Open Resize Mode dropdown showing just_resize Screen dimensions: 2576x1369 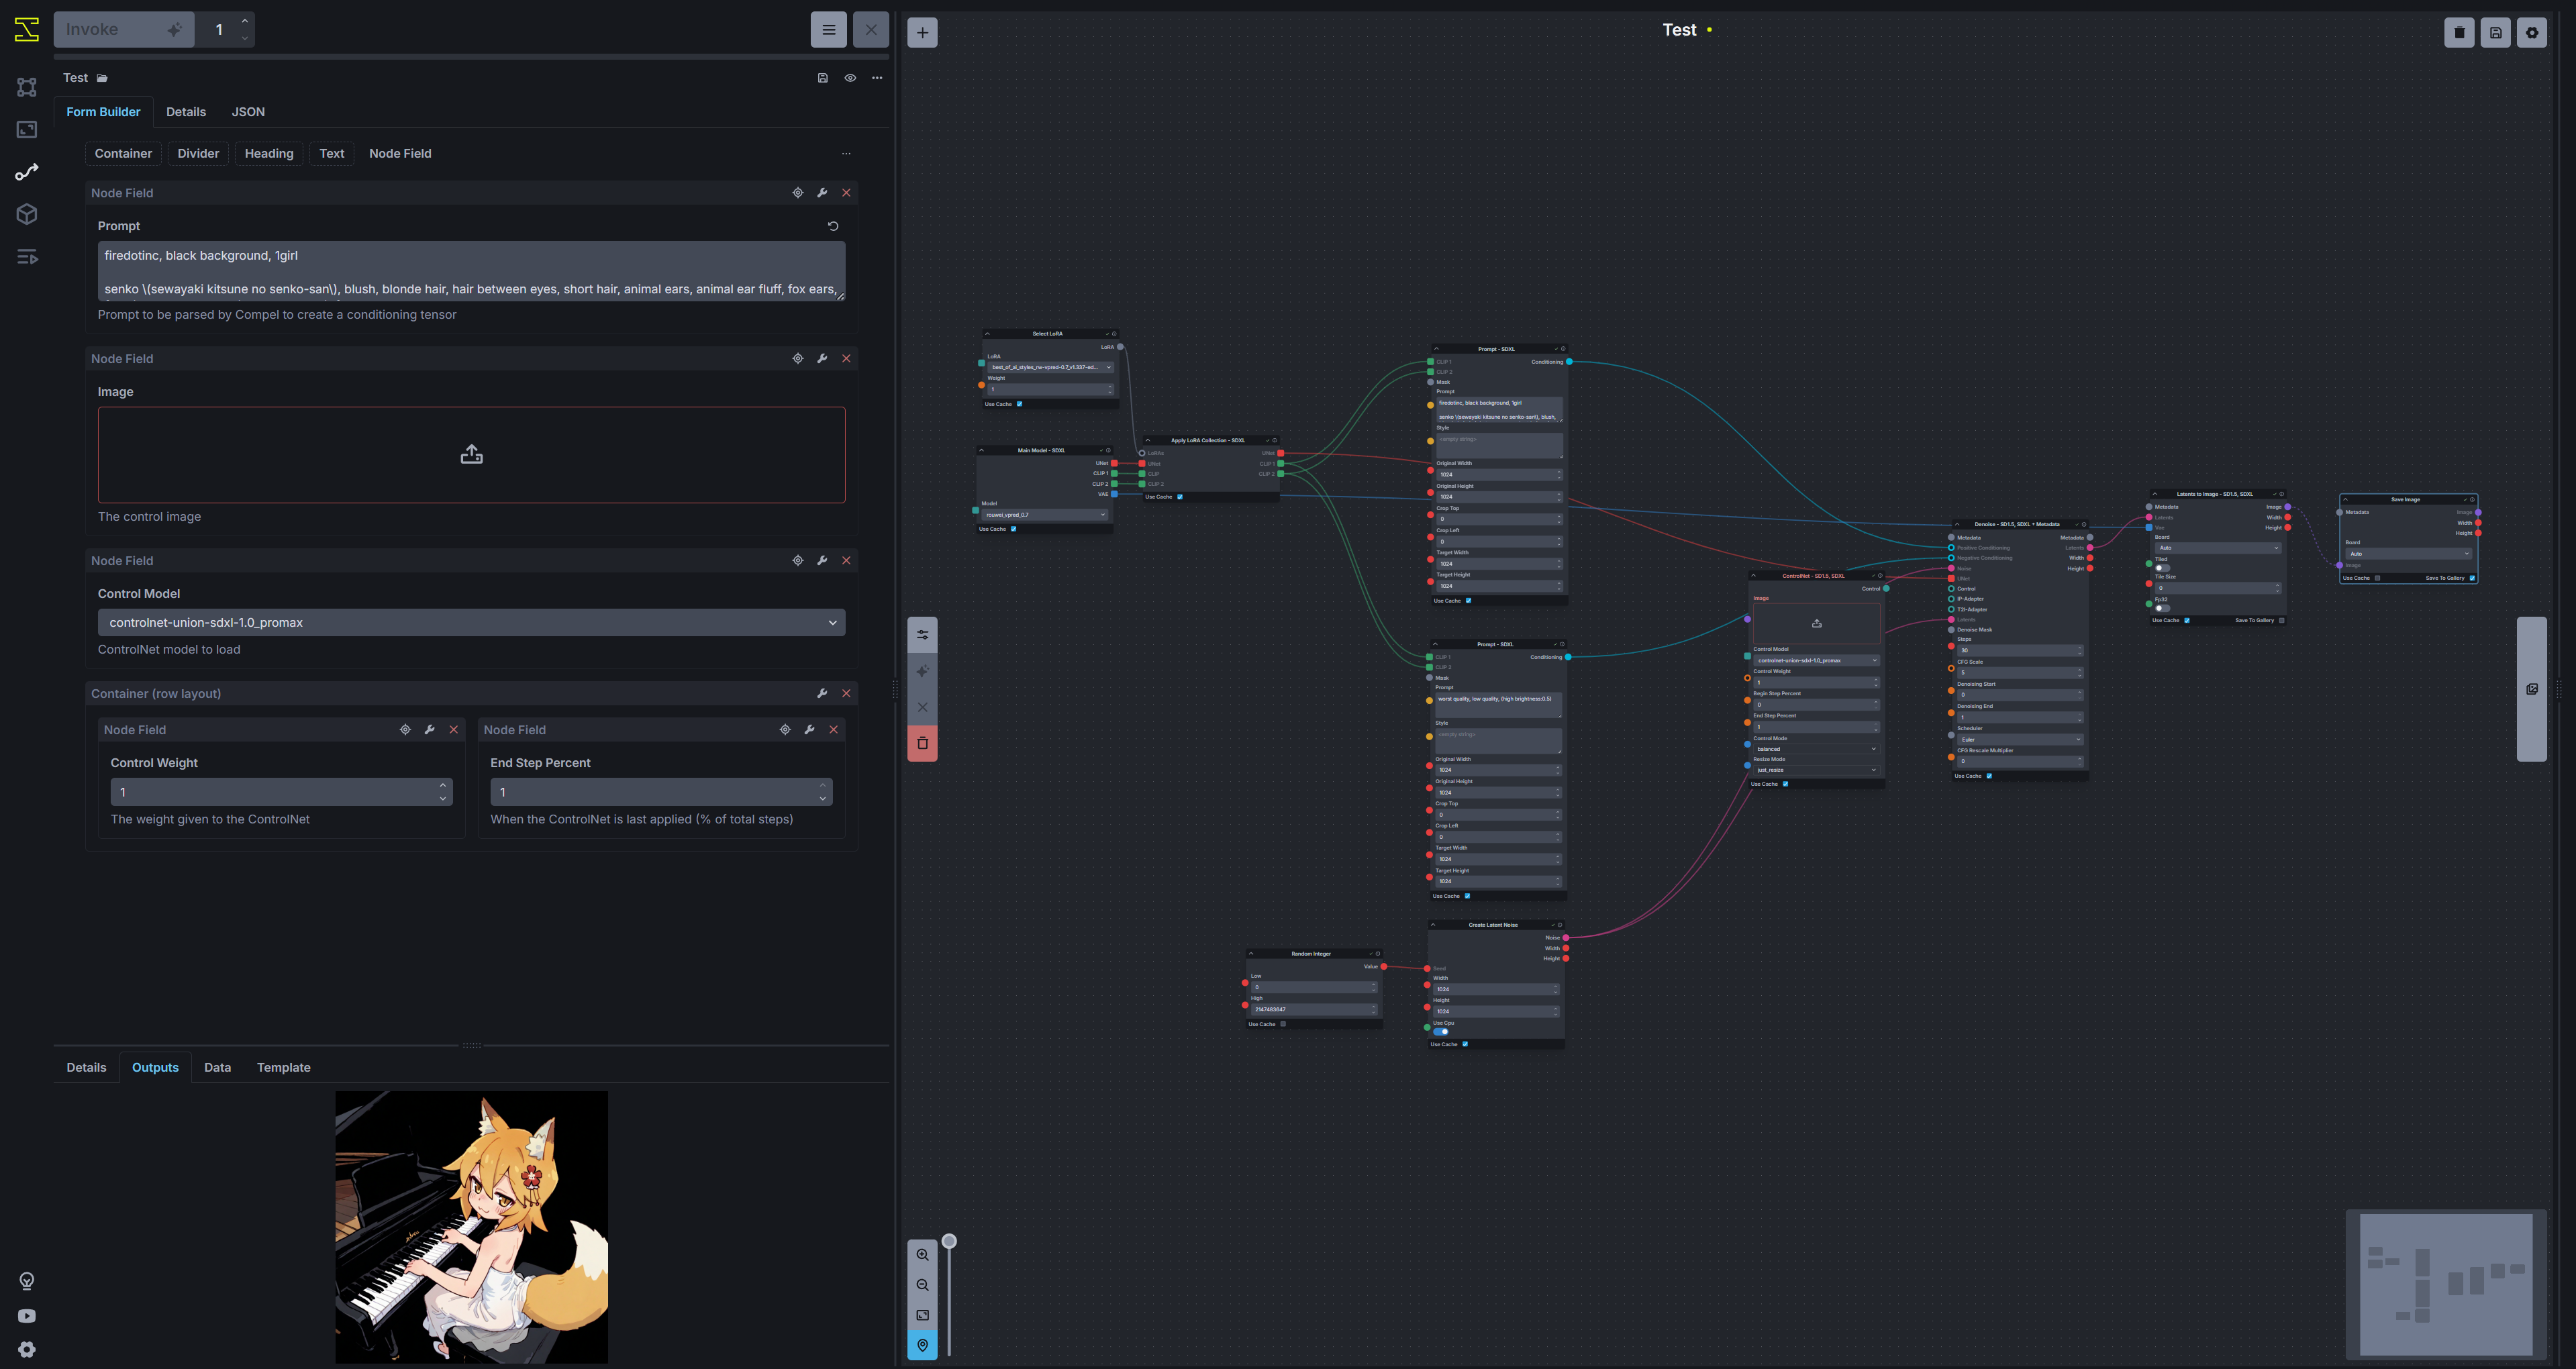click(x=1816, y=770)
